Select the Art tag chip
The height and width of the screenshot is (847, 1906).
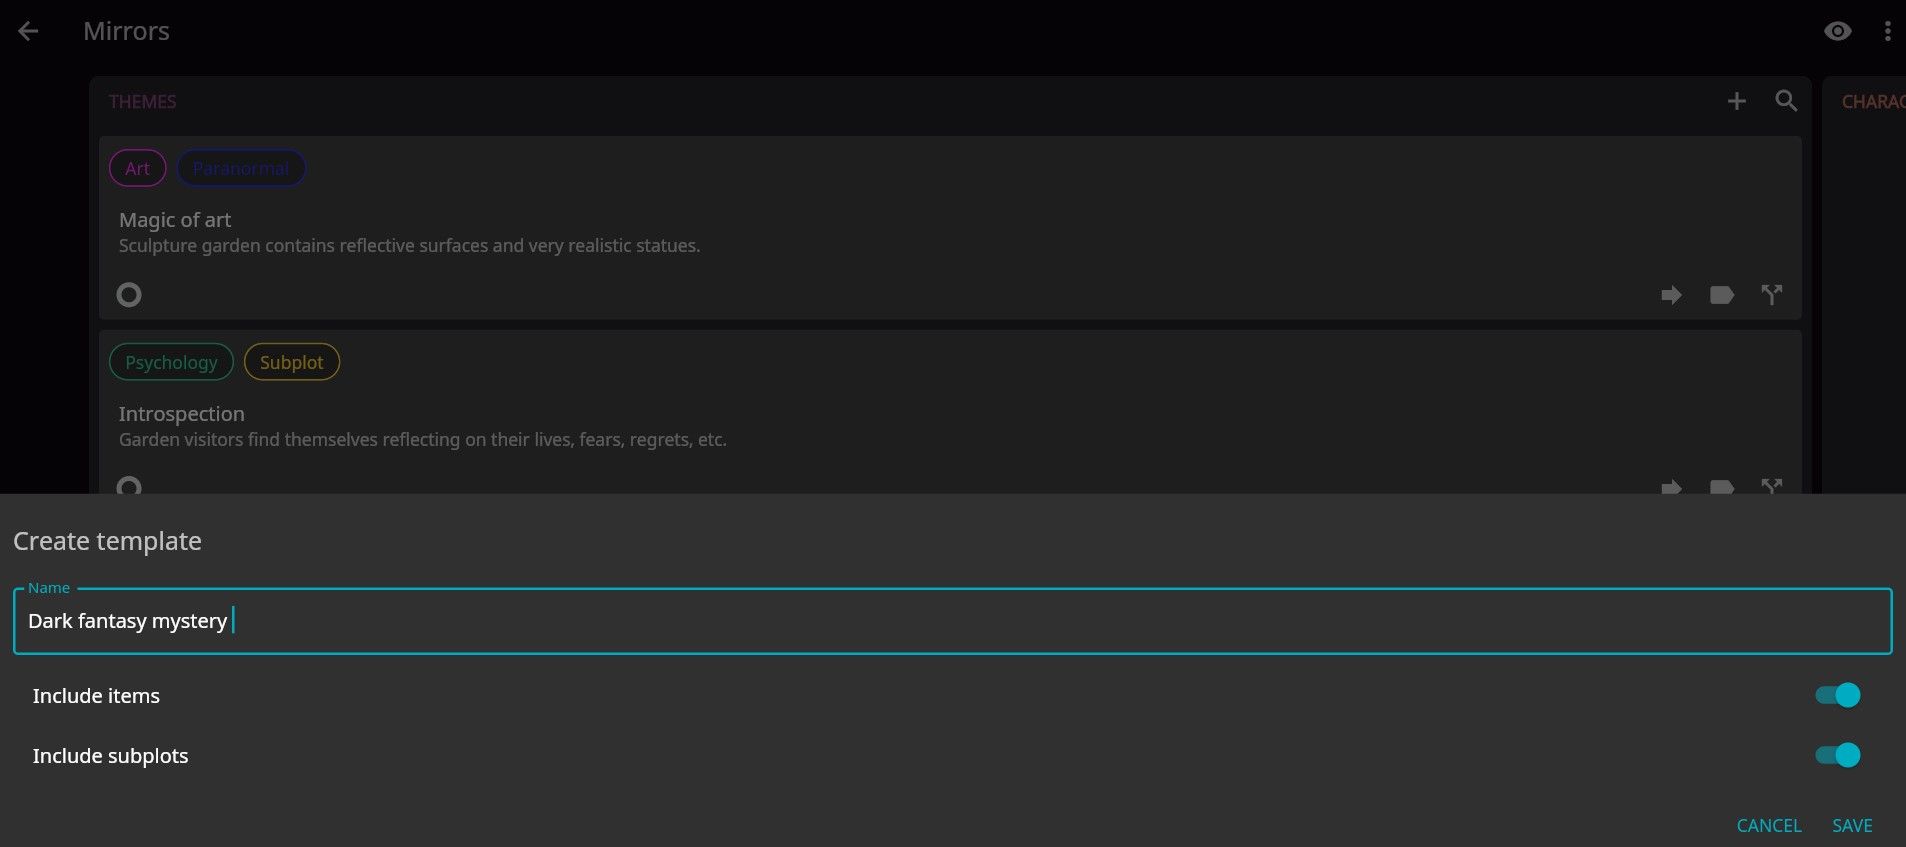pyautogui.click(x=138, y=168)
